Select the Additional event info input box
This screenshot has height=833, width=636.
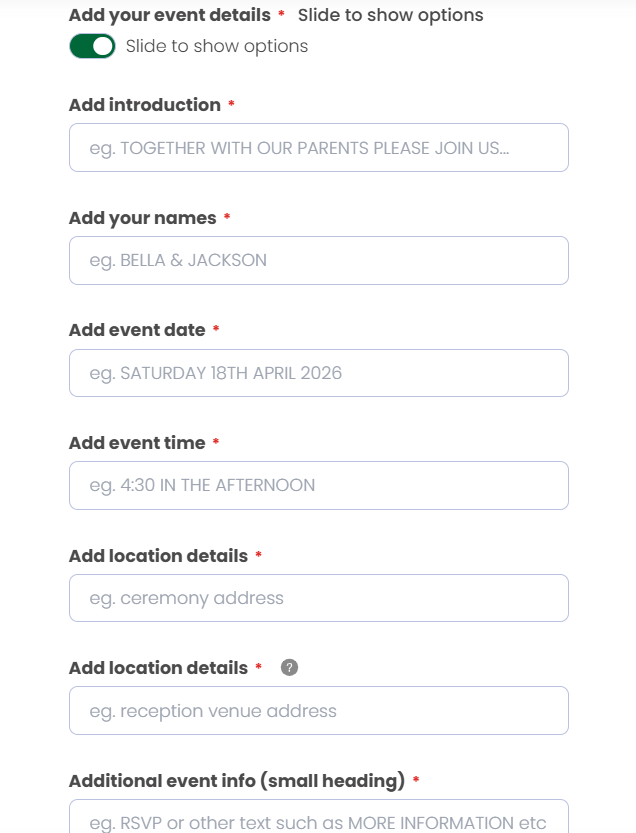[x=318, y=818]
